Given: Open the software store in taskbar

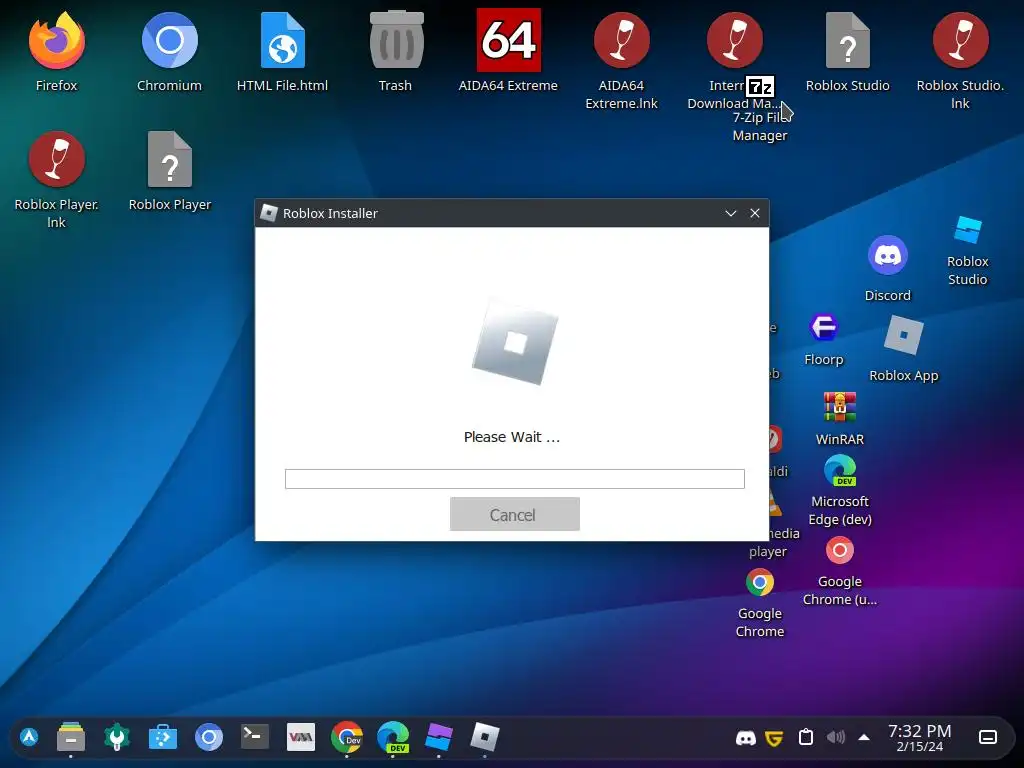Looking at the screenshot, I should point(163,737).
